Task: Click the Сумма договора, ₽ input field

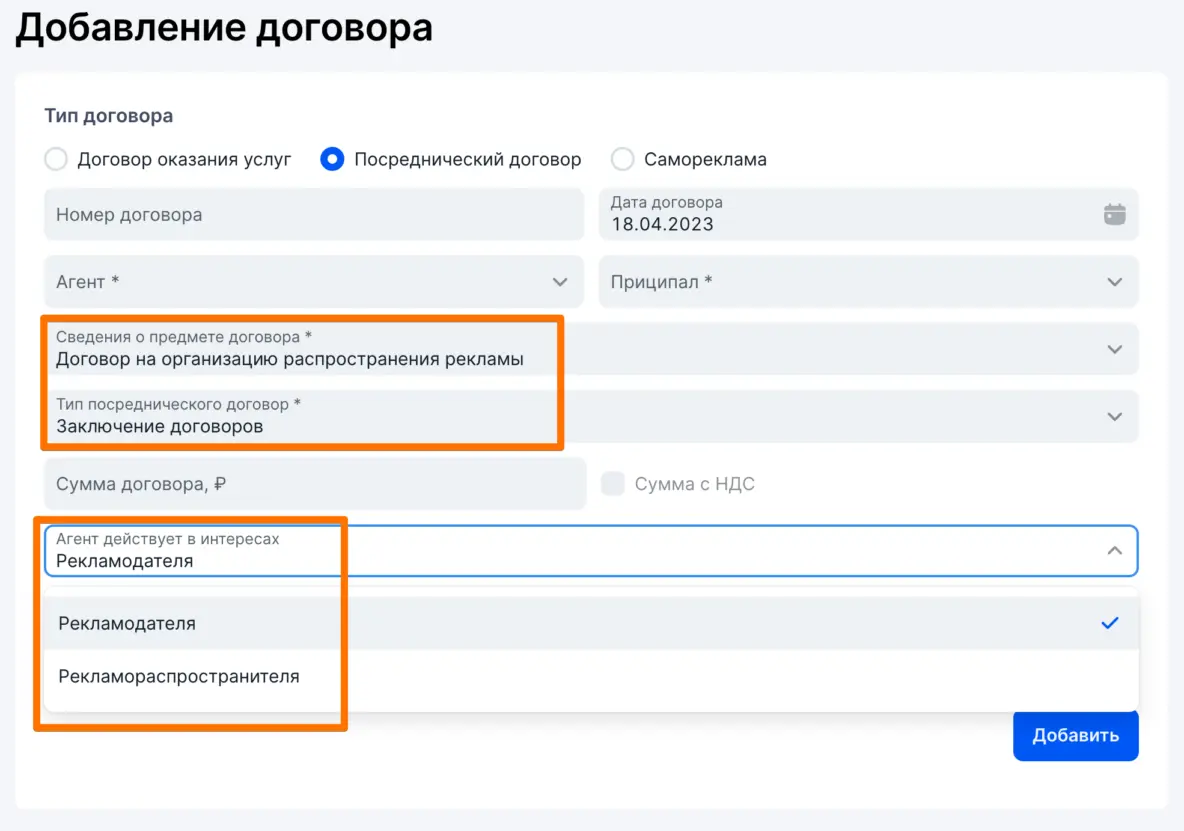Action: point(312,484)
